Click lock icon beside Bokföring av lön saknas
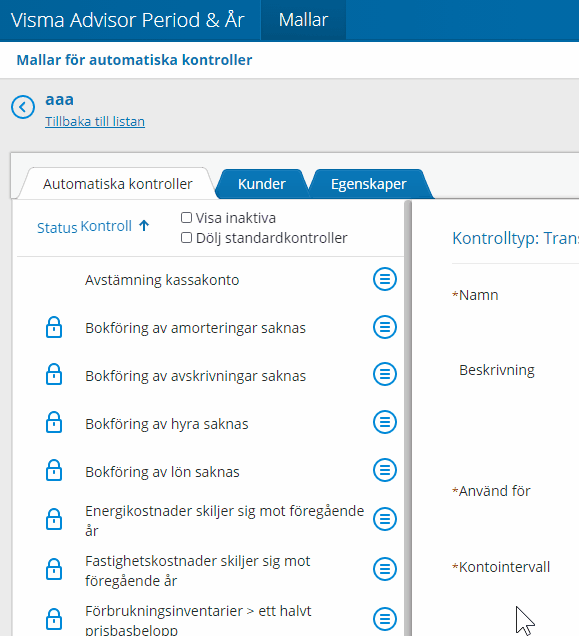Screen dimensions: 579x636 click(54, 470)
